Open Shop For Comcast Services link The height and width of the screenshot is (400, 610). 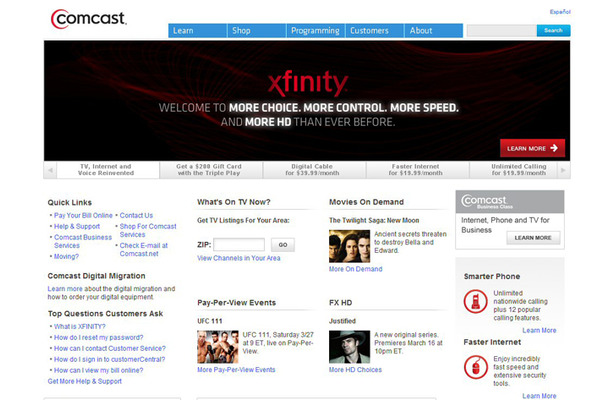148,230
